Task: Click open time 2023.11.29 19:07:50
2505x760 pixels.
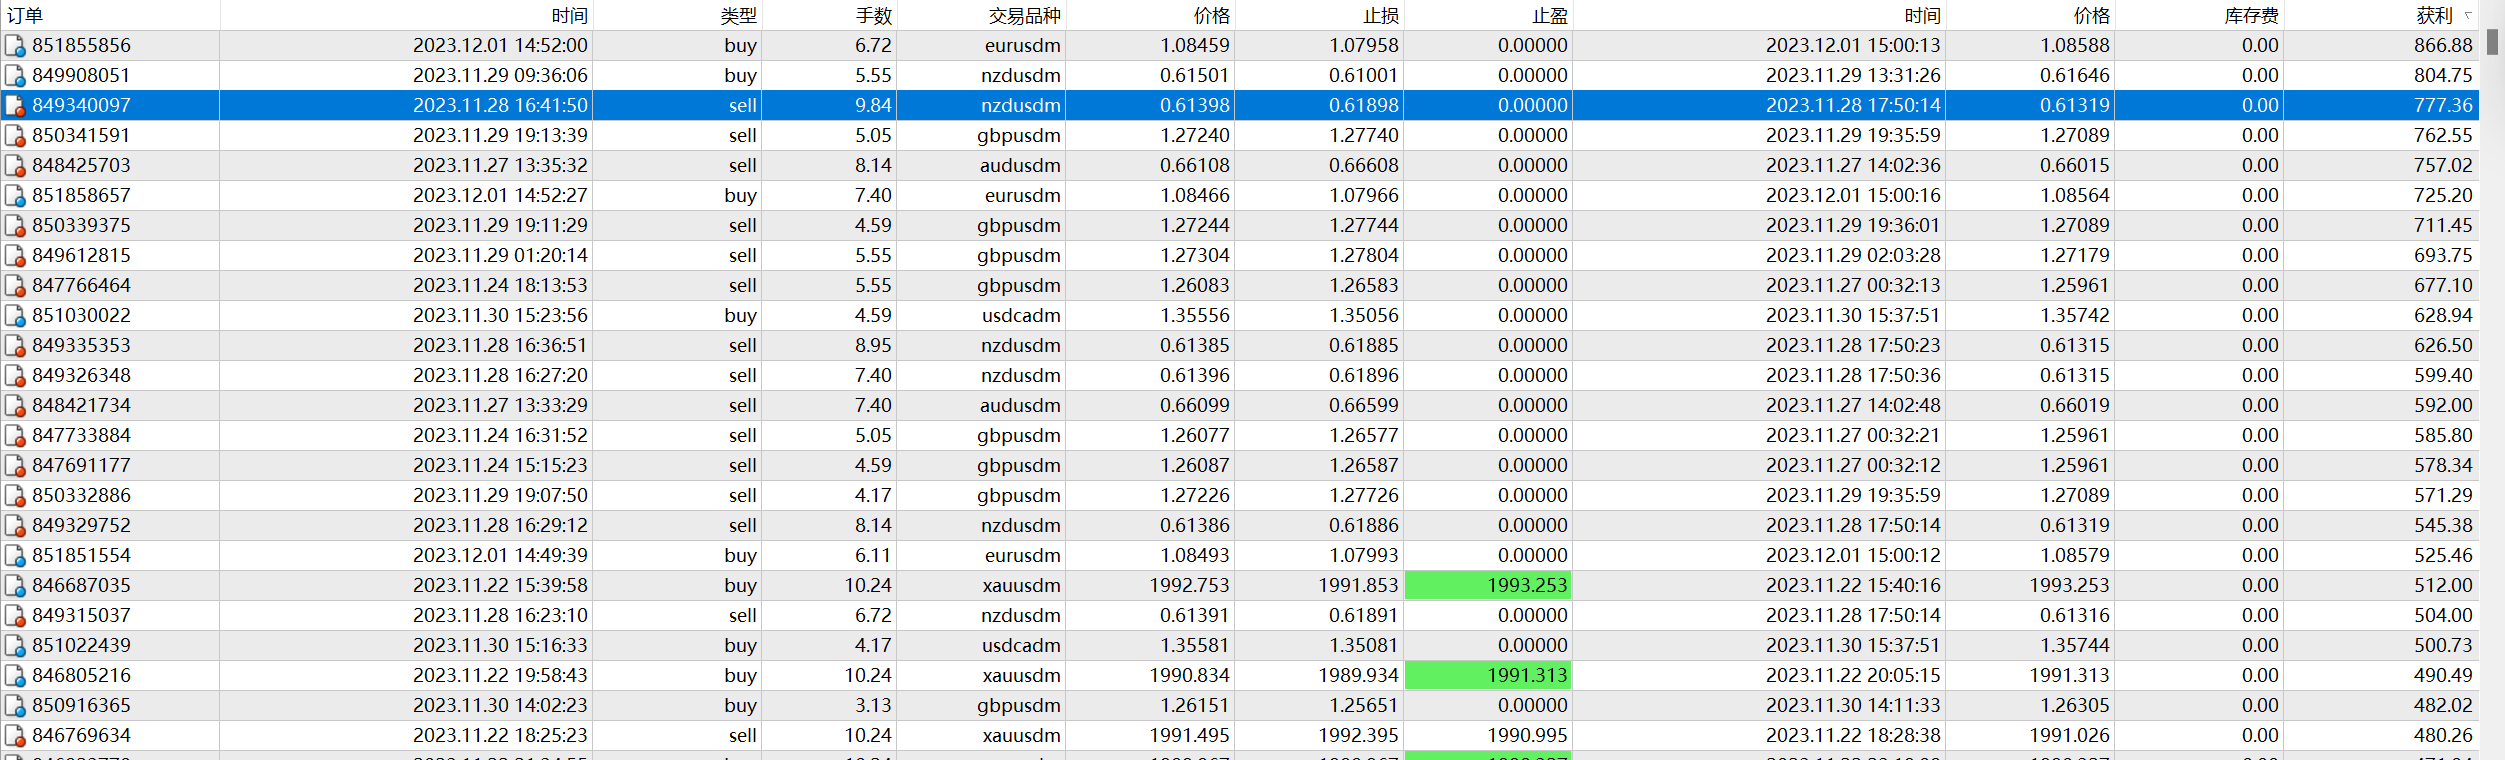Action: point(500,496)
